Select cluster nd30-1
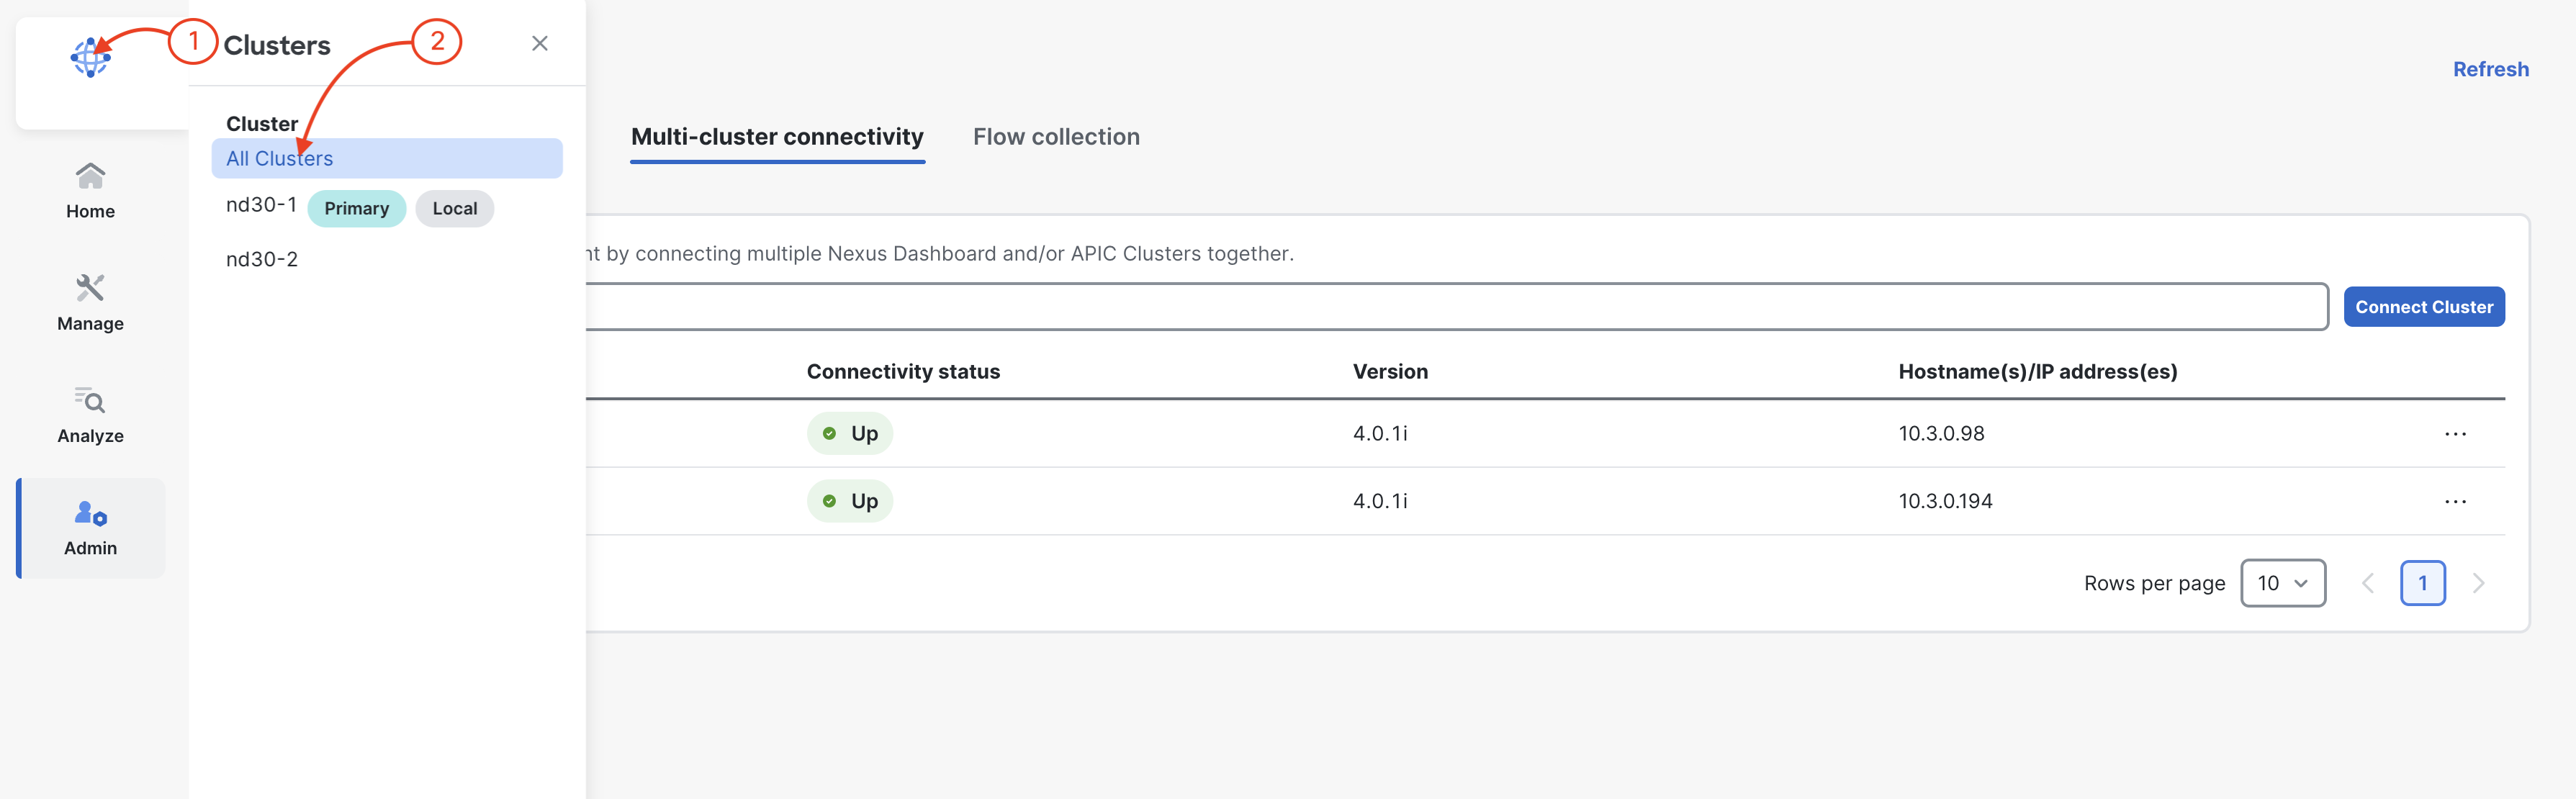 point(261,205)
